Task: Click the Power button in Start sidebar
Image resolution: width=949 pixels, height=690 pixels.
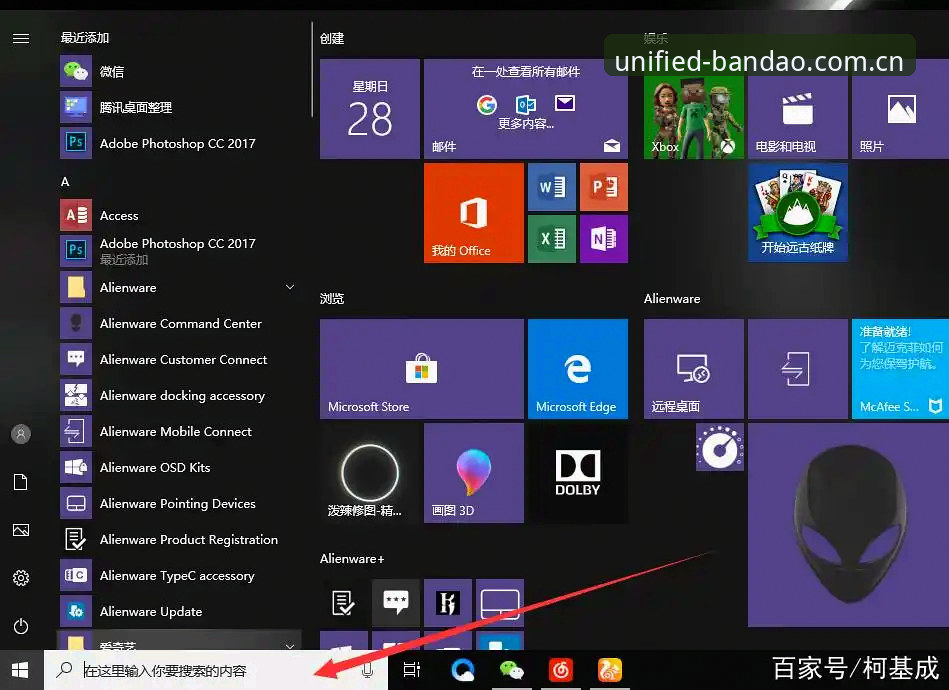Action: coord(21,626)
